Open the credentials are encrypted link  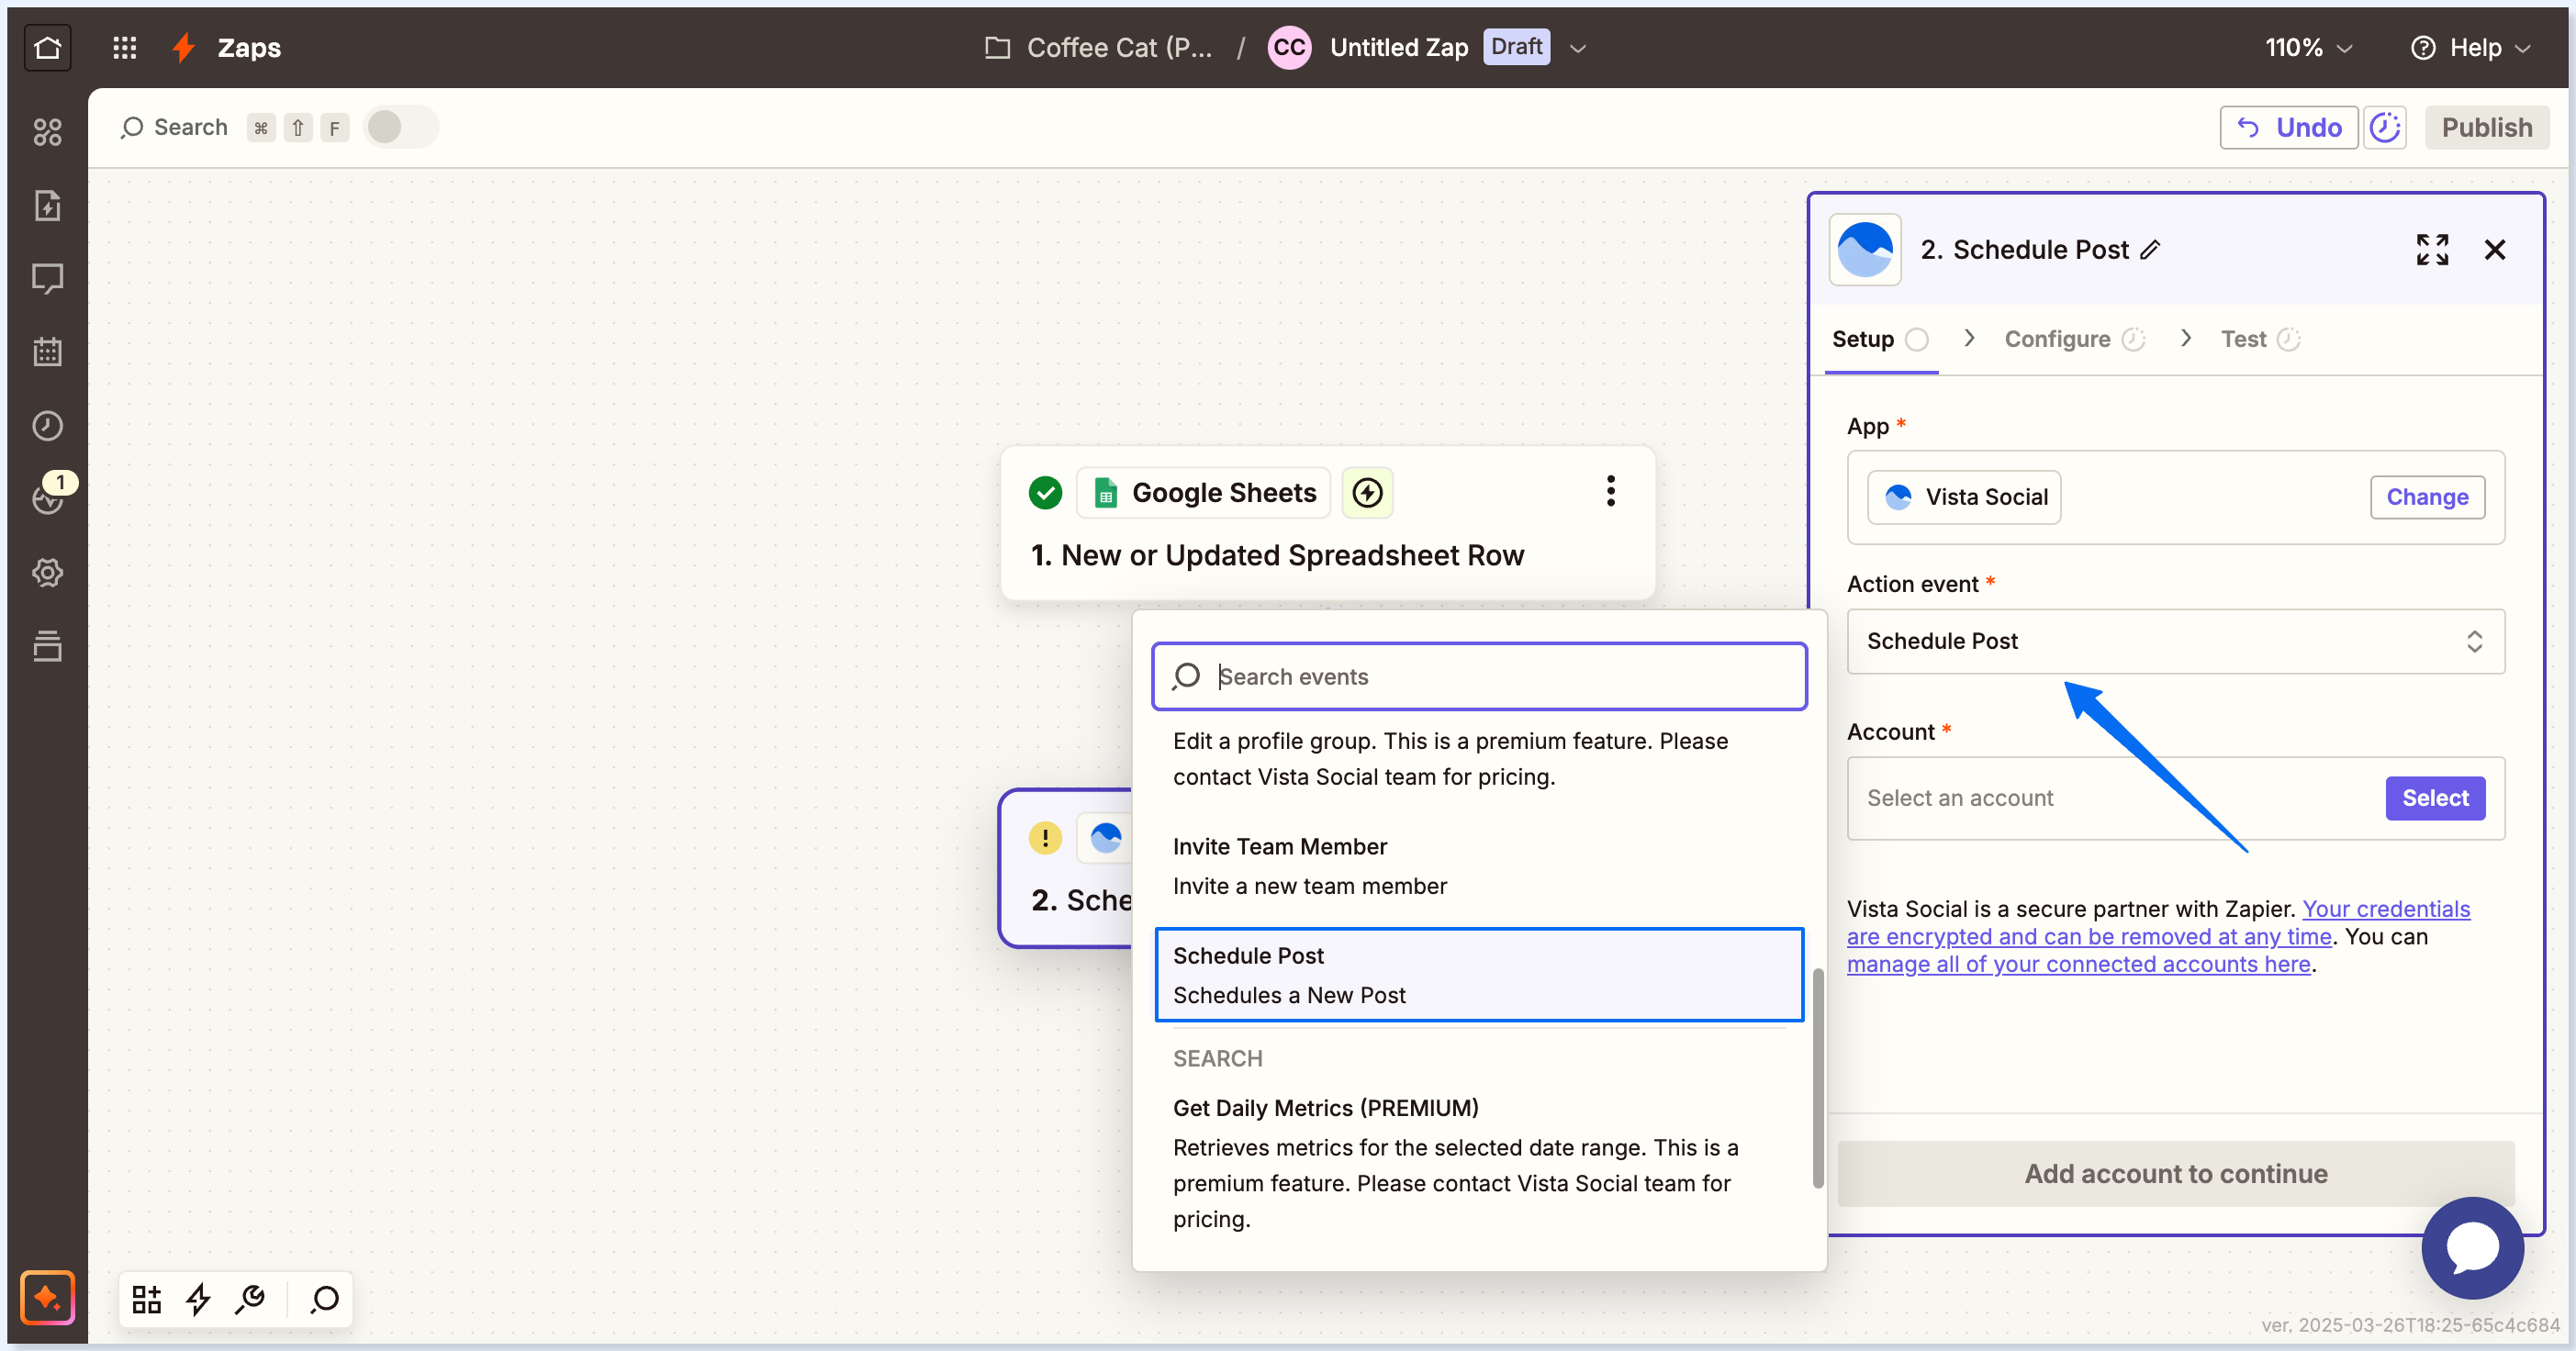(x=2158, y=923)
